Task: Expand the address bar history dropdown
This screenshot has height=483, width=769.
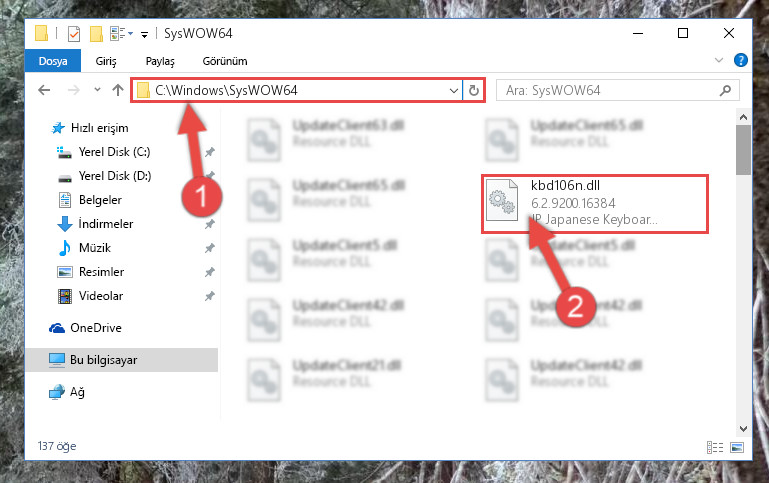Action: (454, 90)
